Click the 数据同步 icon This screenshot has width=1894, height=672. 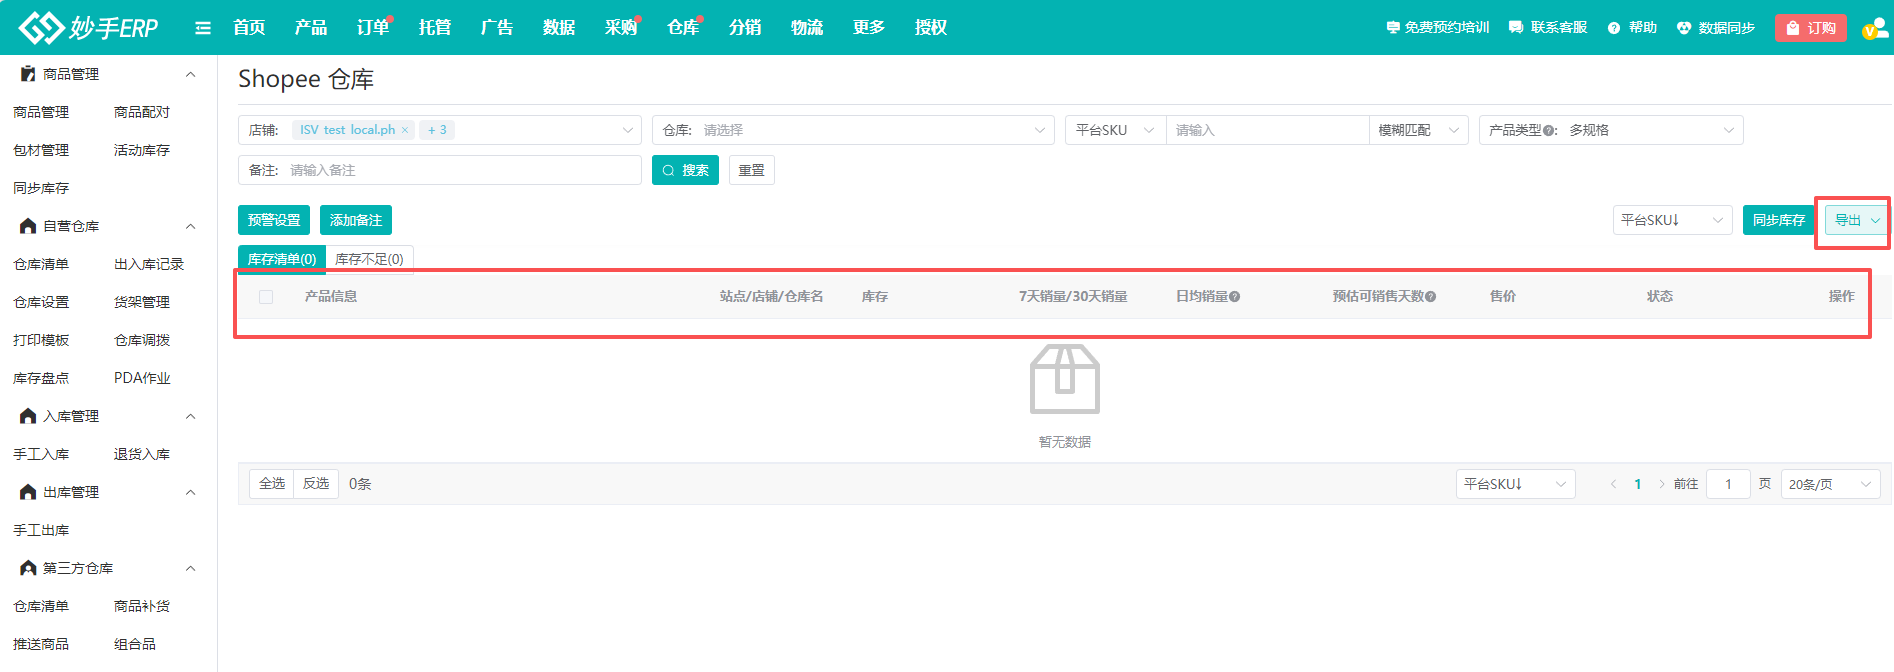click(1684, 28)
